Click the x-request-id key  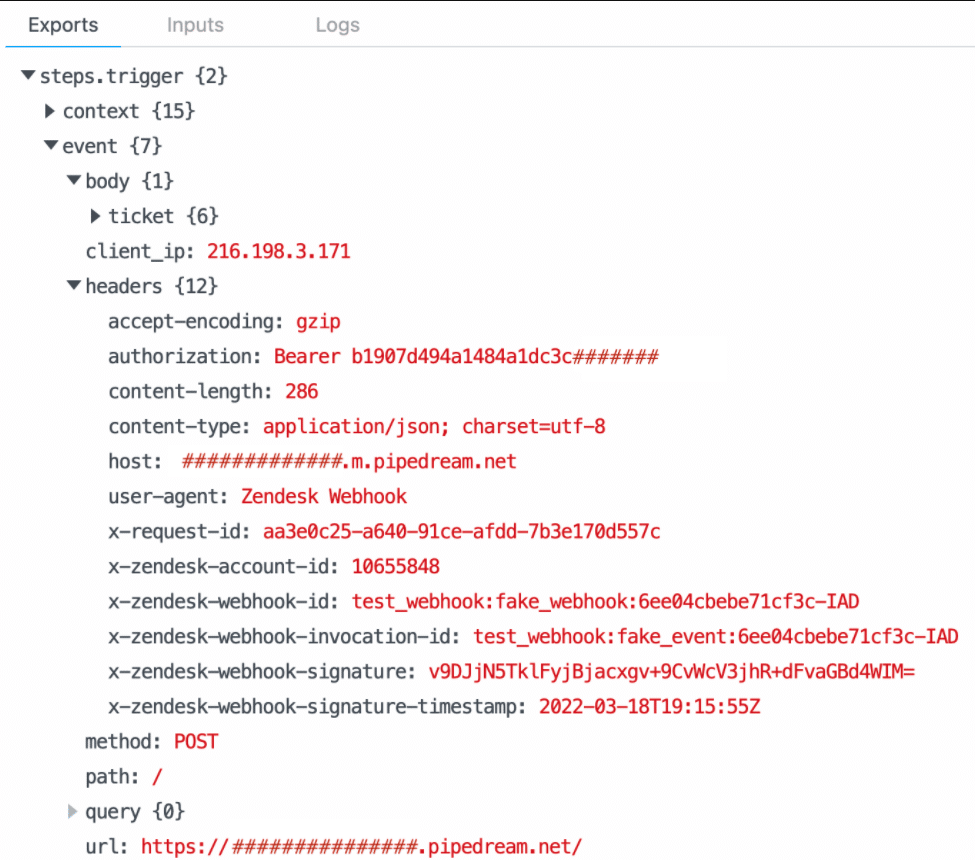(x=179, y=532)
